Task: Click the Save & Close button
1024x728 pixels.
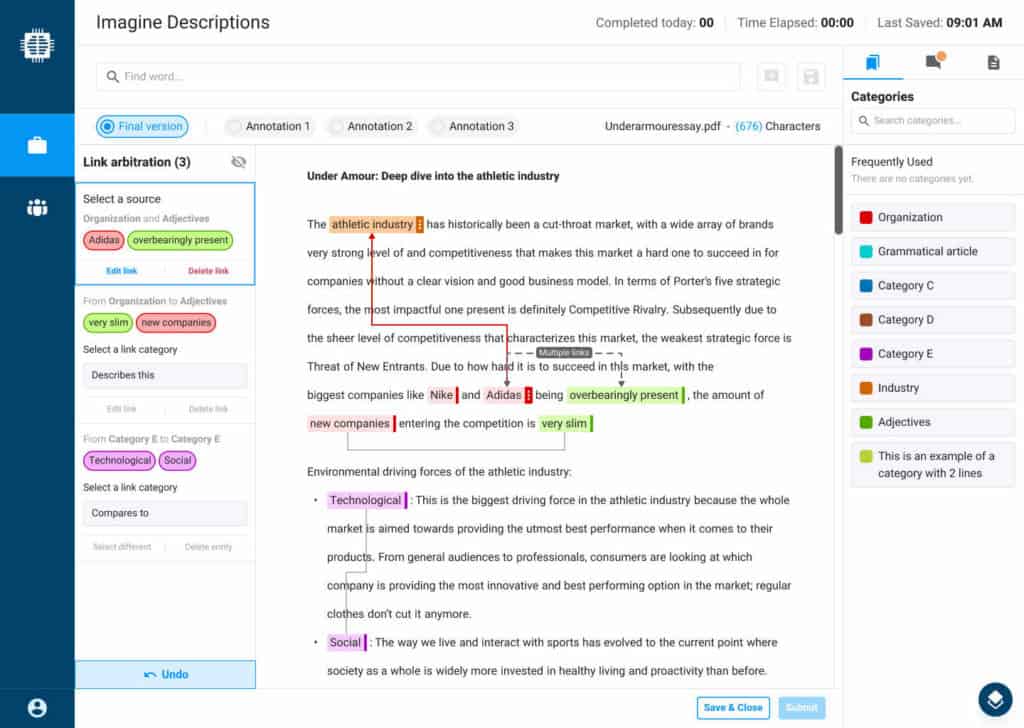Action: click(x=733, y=707)
